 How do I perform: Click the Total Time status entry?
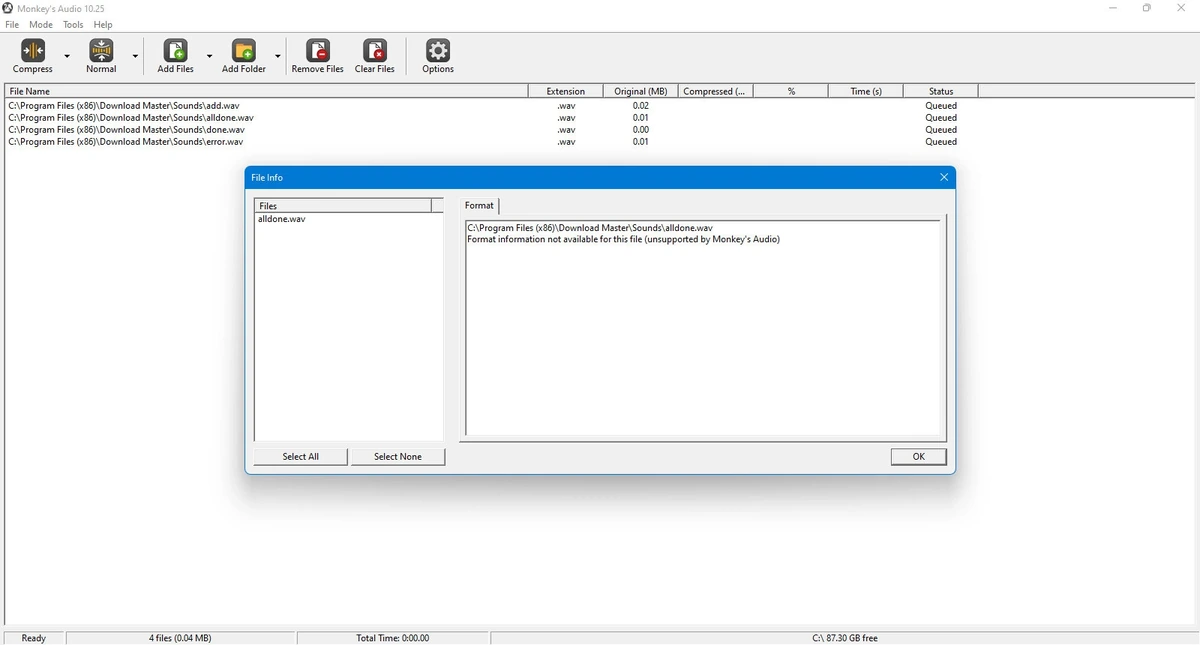tap(393, 638)
